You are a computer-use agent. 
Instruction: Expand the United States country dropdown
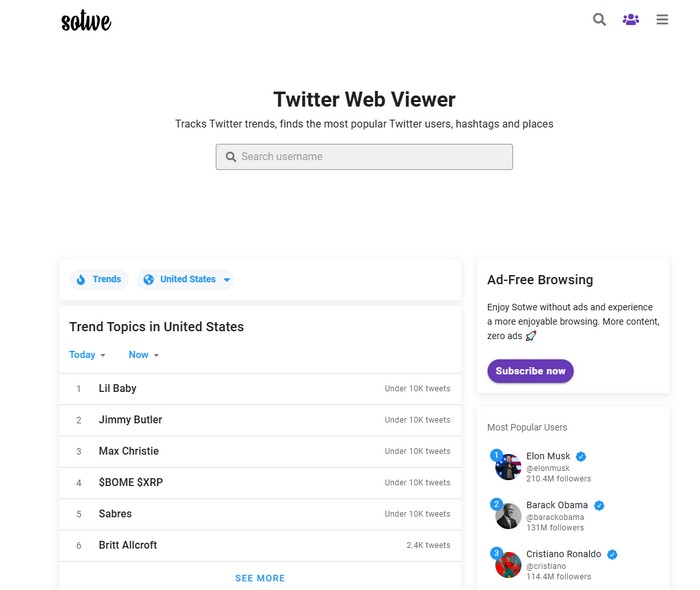pyautogui.click(x=186, y=279)
